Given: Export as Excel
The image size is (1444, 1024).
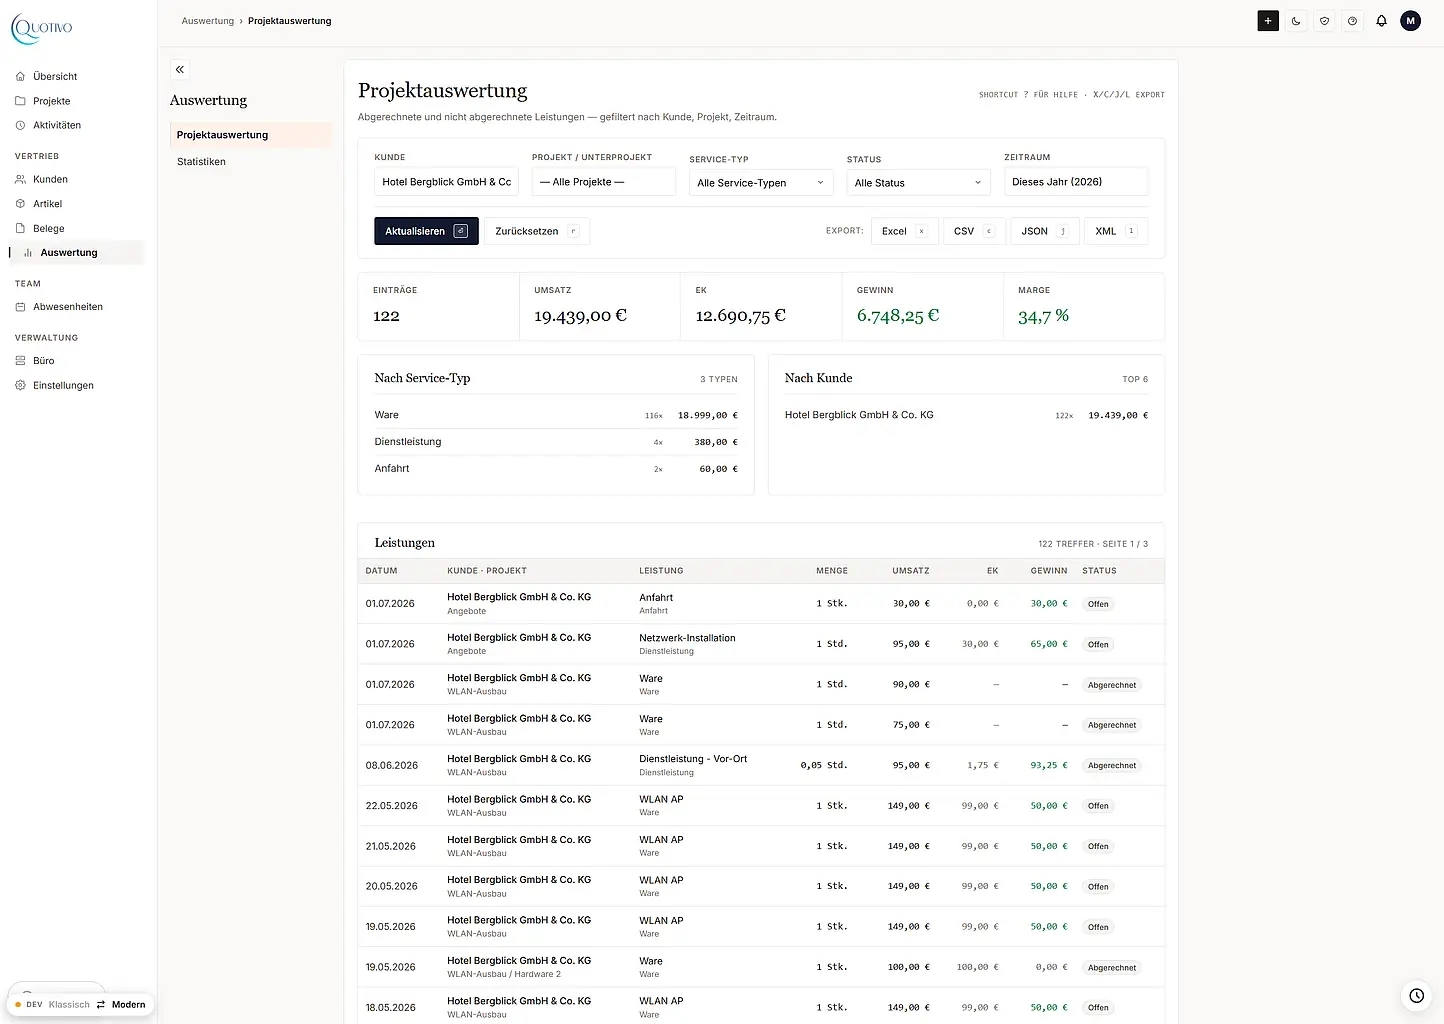Looking at the screenshot, I should [905, 231].
